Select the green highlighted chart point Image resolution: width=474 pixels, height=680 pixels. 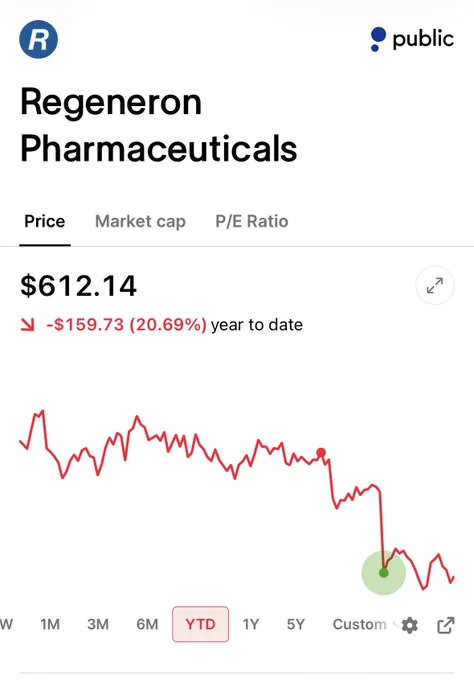[384, 573]
